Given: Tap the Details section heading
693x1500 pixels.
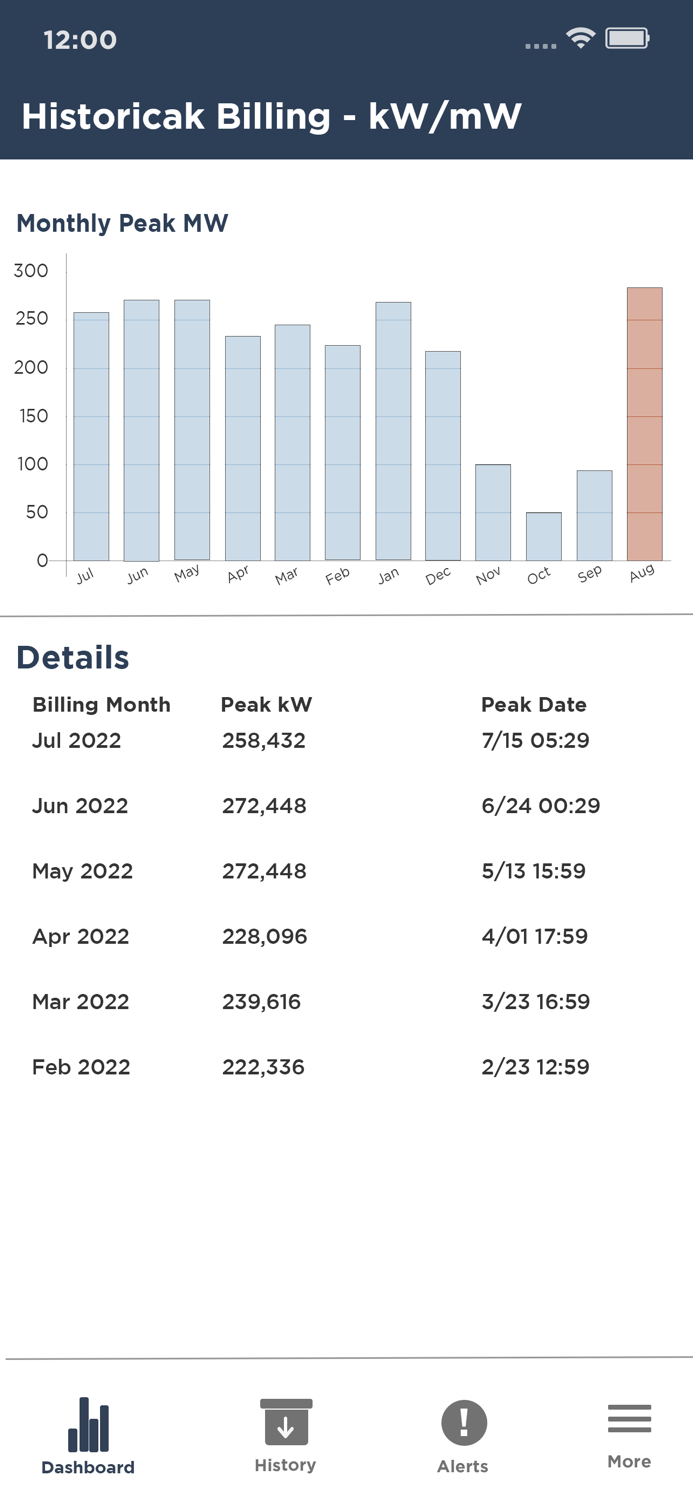Looking at the screenshot, I should coord(72,658).
